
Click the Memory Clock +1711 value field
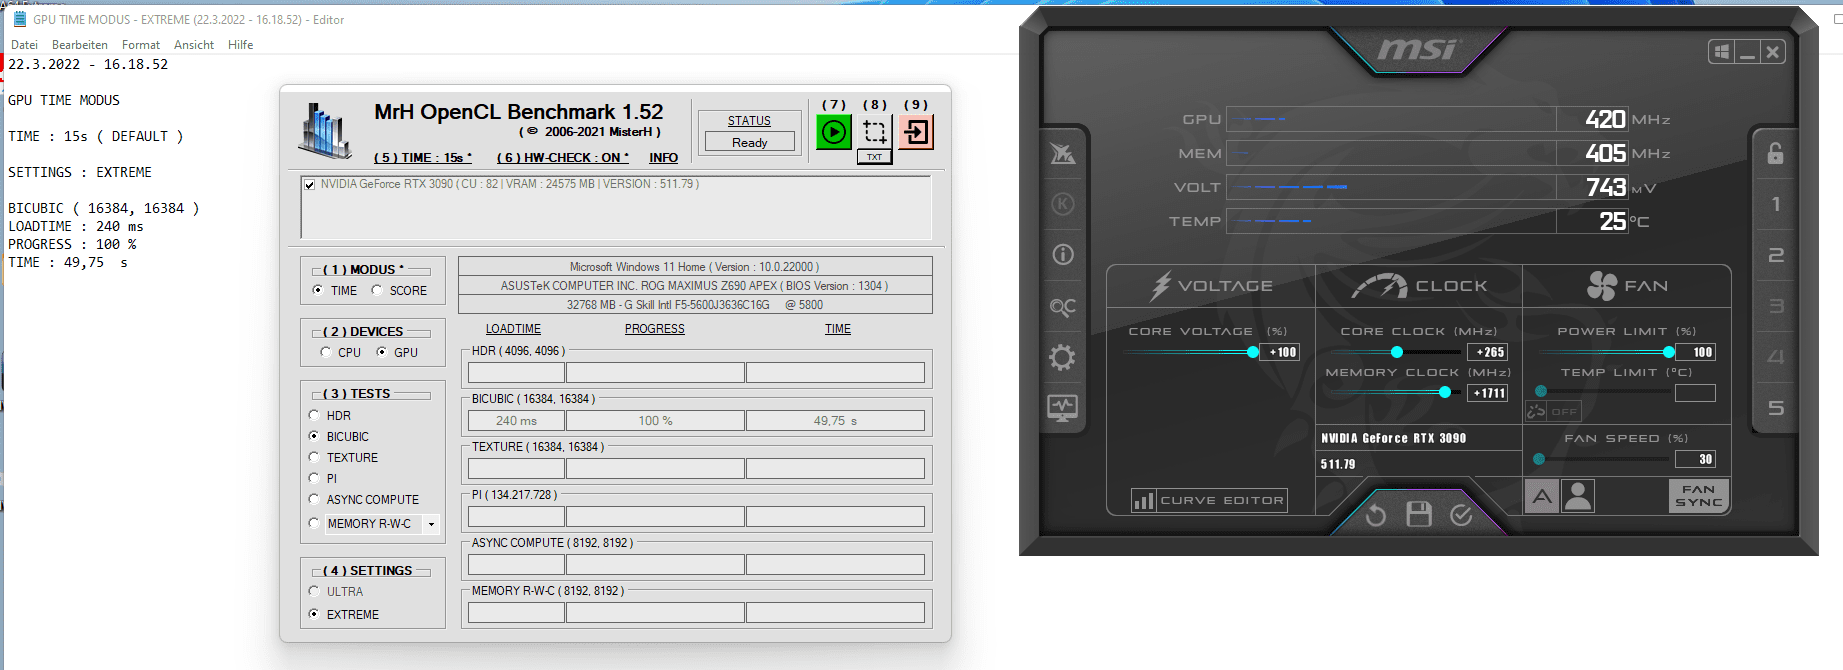point(1488,393)
